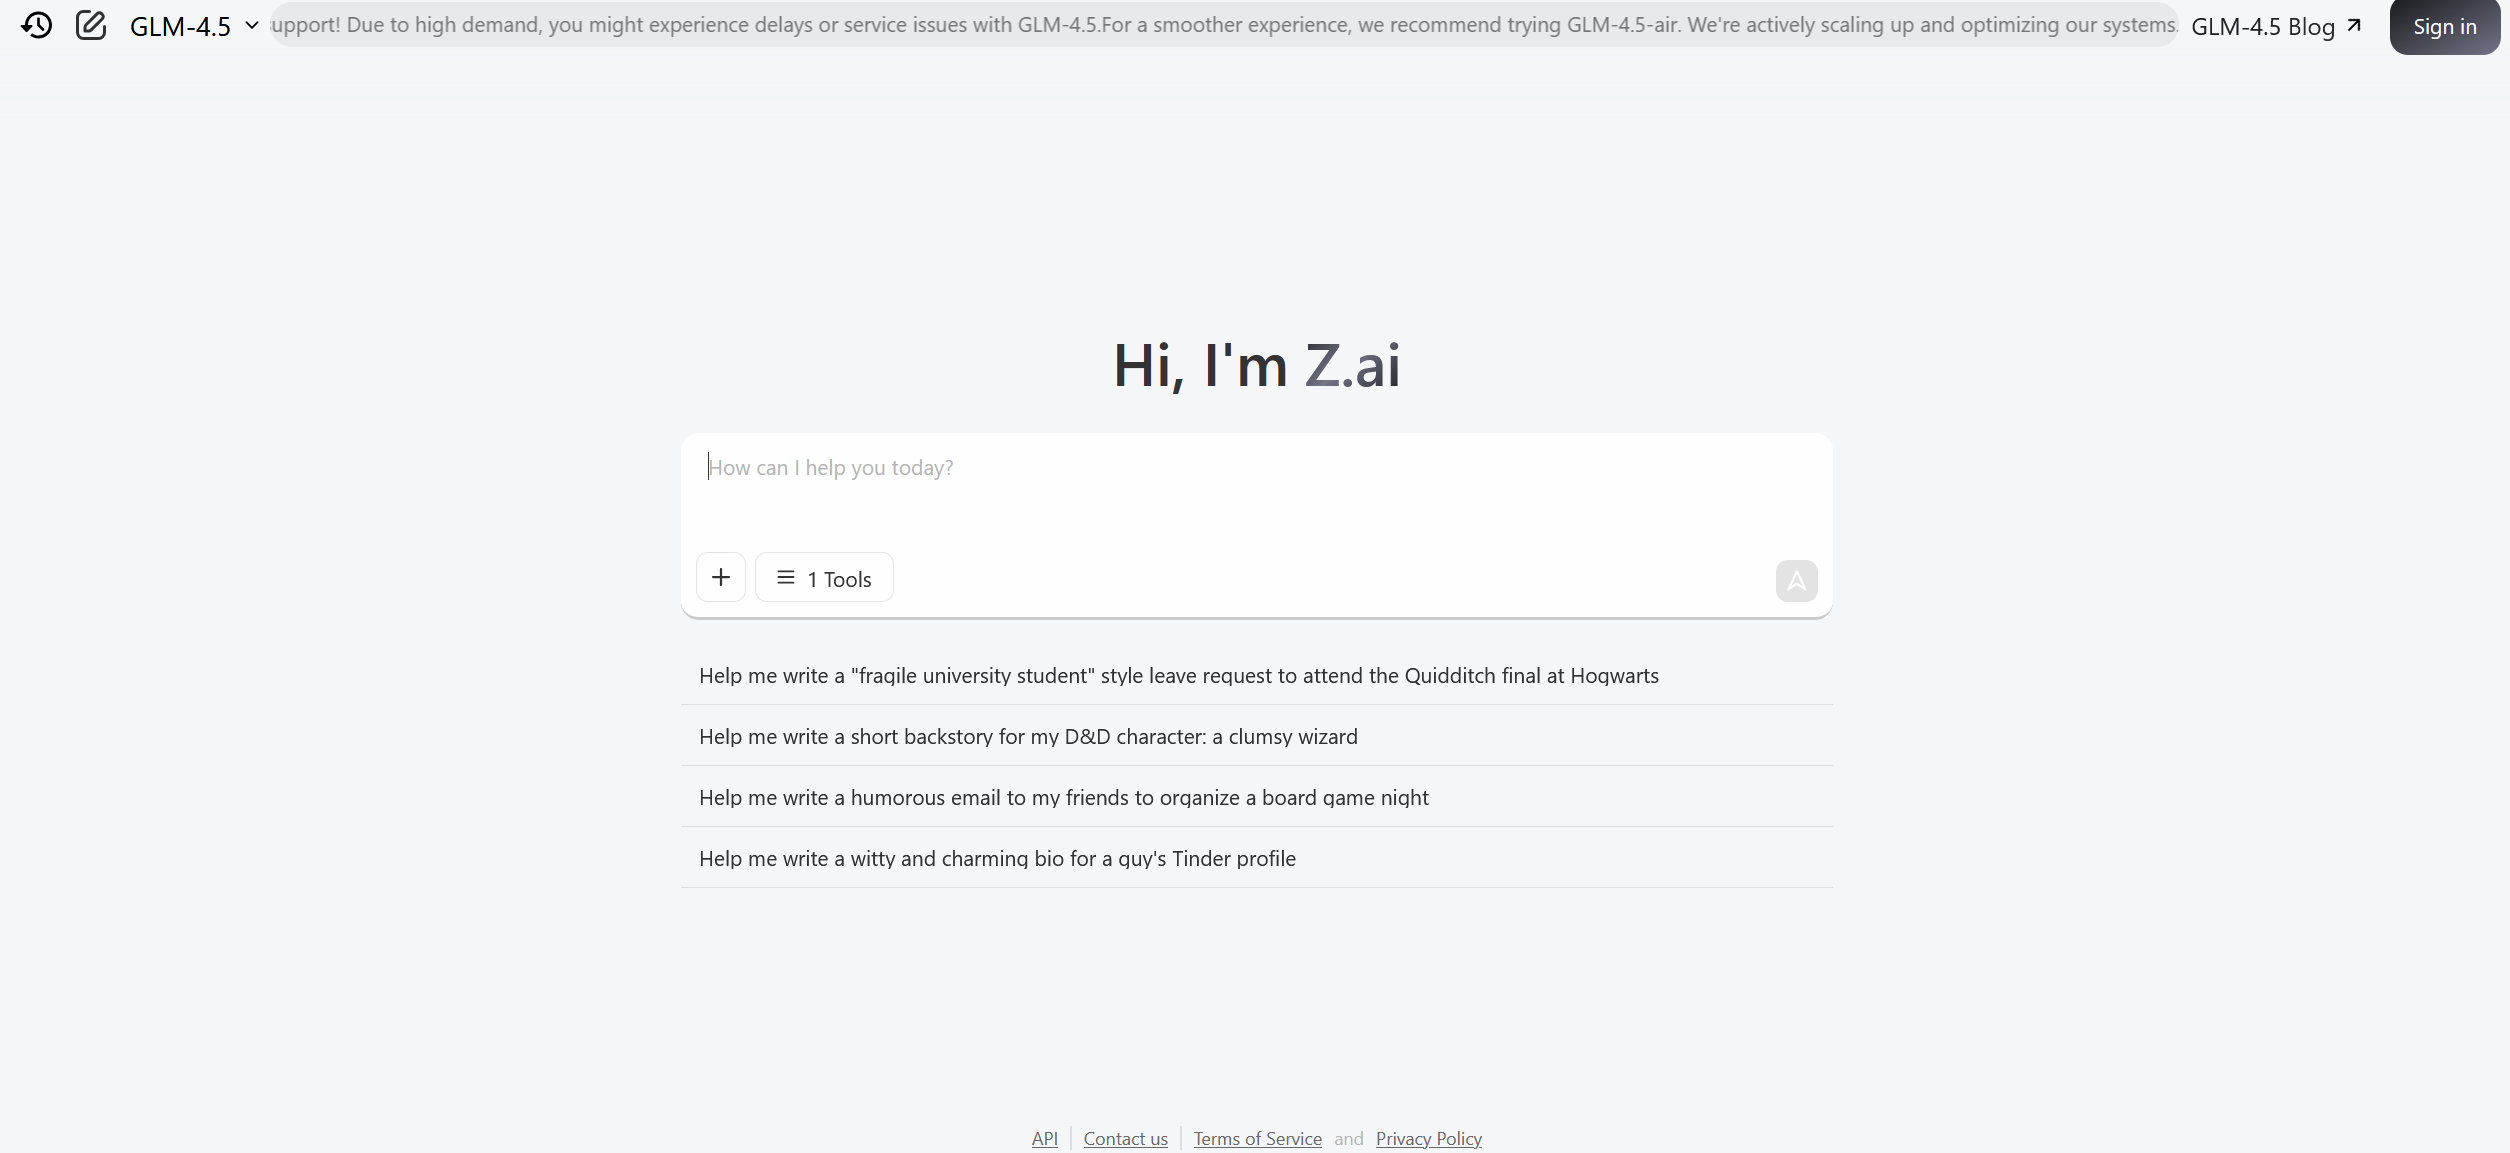Select the D&D clumsy wizard backstory prompt
The width and height of the screenshot is (2510, 1153).
point(1257,736)
